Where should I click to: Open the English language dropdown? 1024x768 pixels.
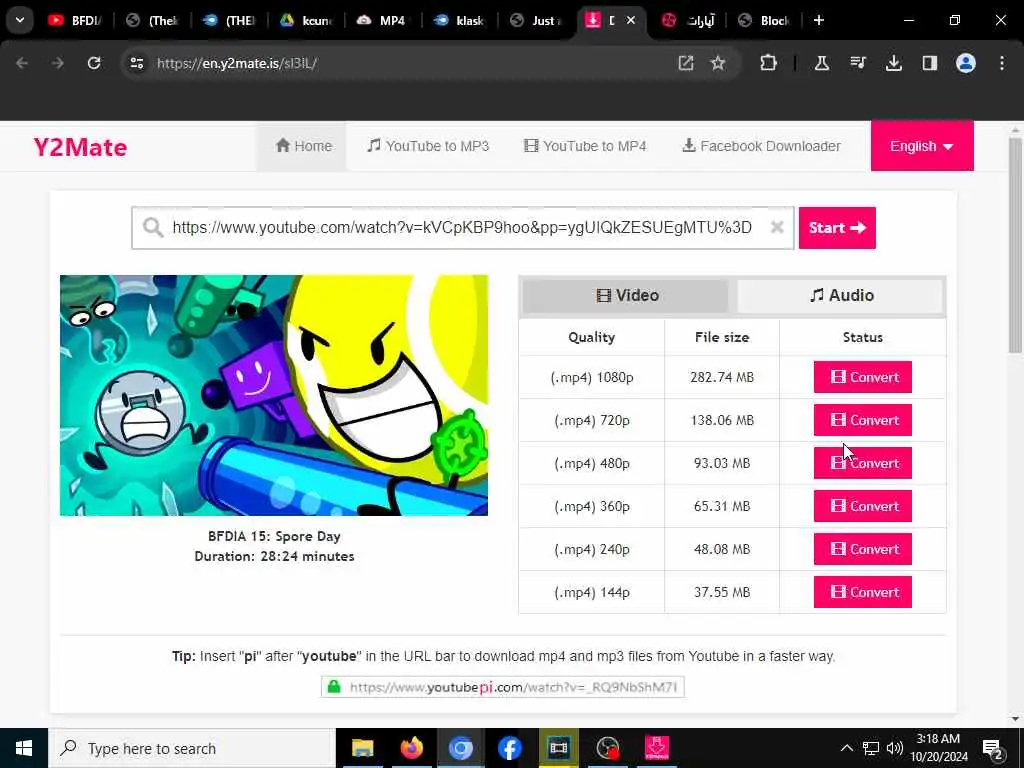tap(921, 146)
